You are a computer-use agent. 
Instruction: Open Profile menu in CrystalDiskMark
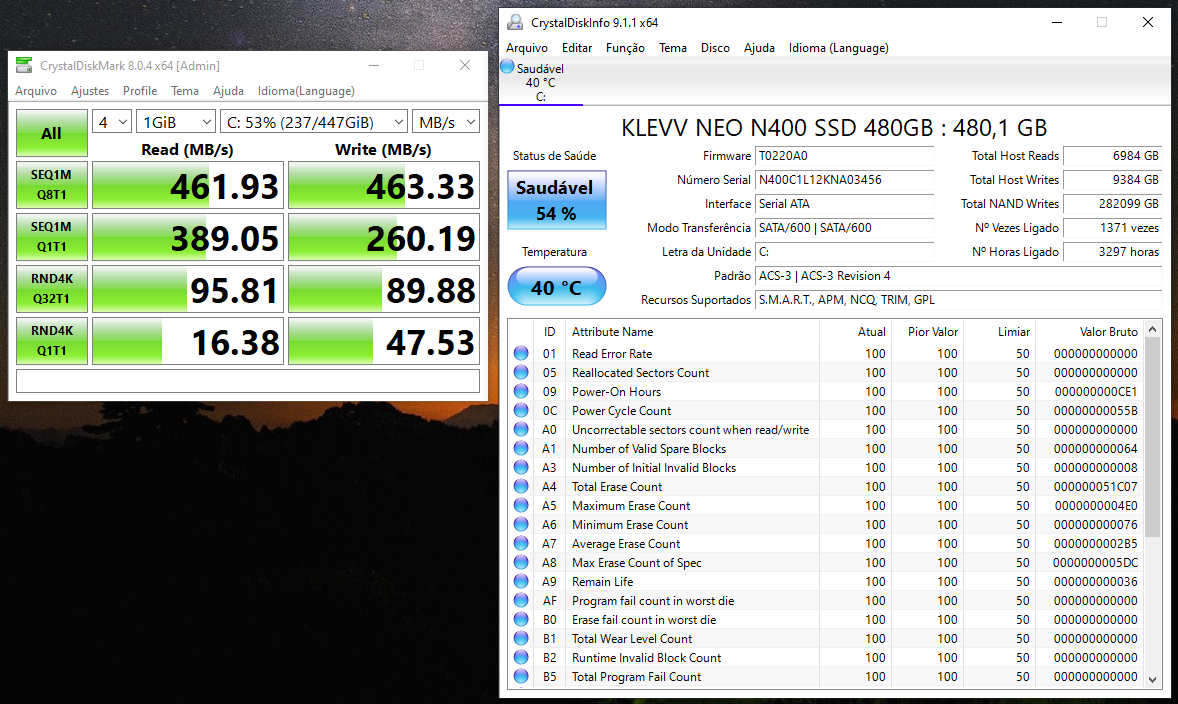point(140,91)
